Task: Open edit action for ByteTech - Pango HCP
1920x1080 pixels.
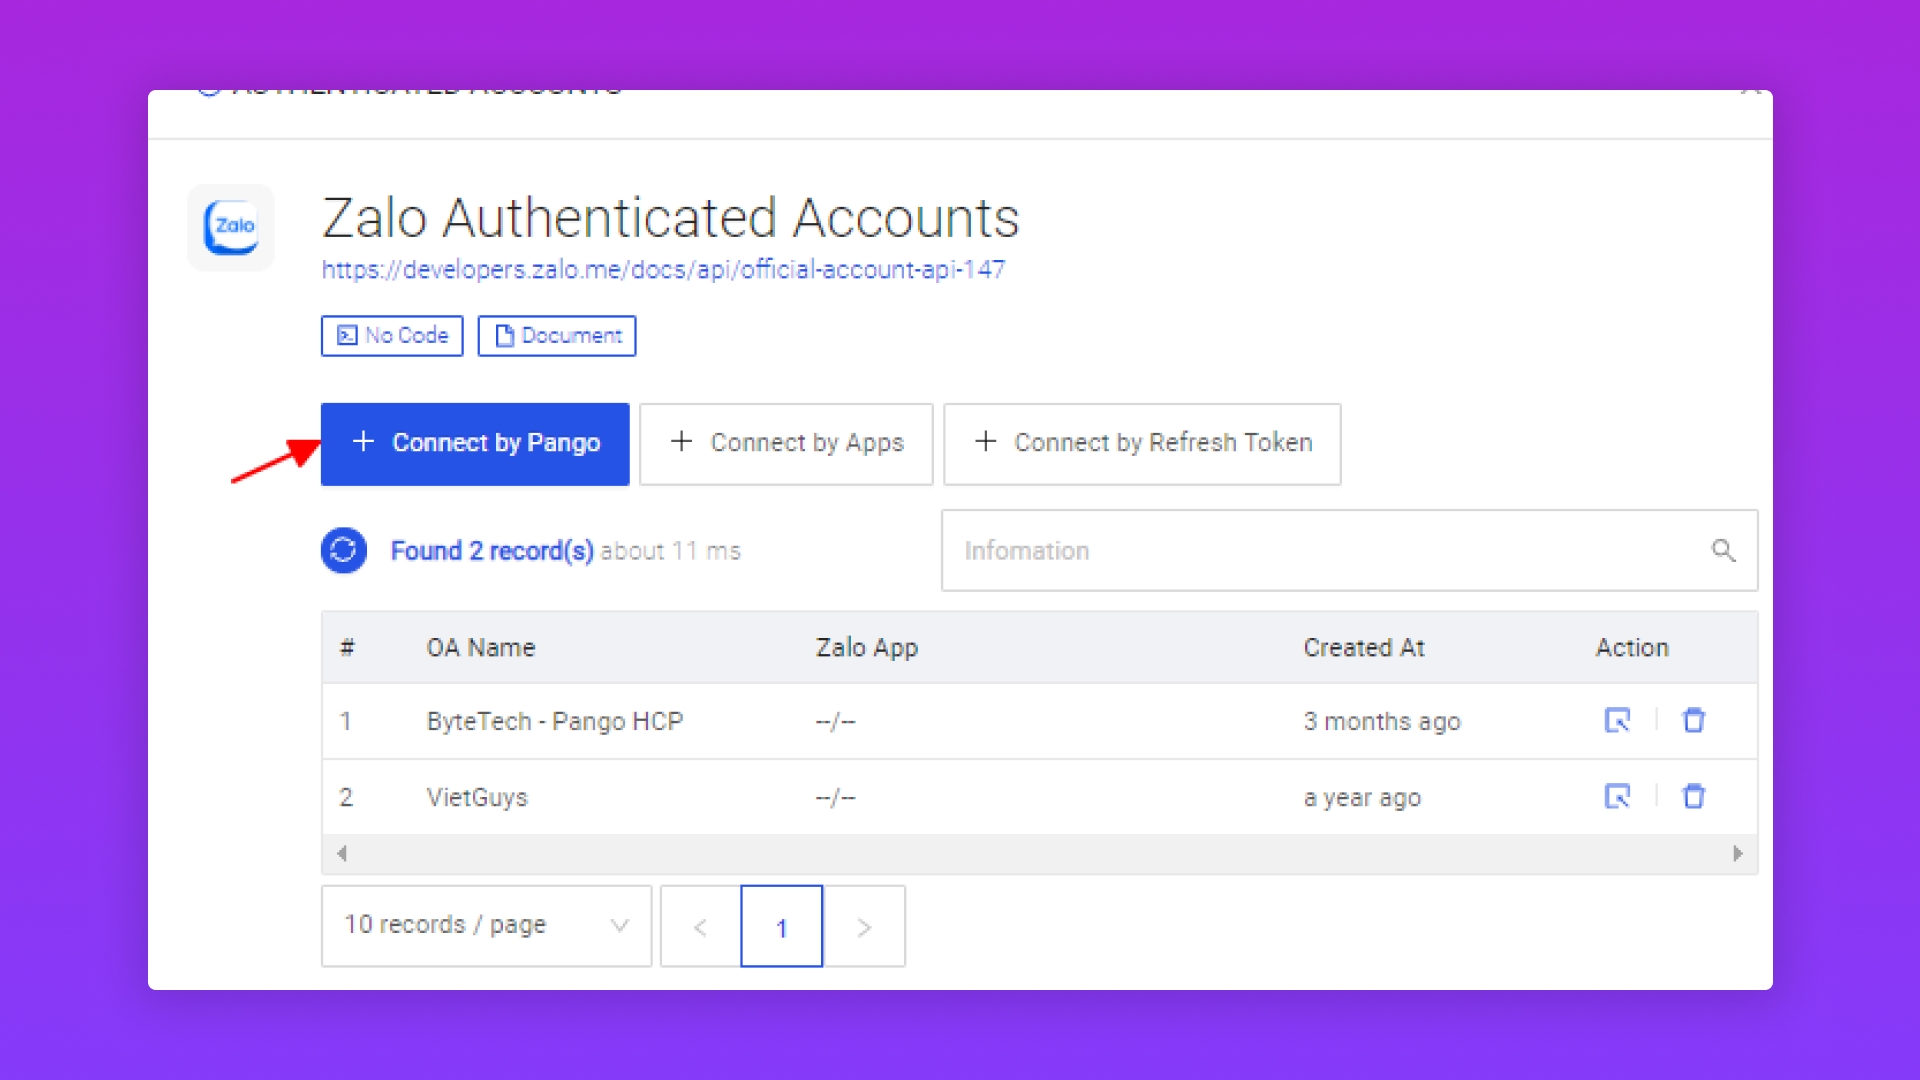Action: (x=1617, y=720)
